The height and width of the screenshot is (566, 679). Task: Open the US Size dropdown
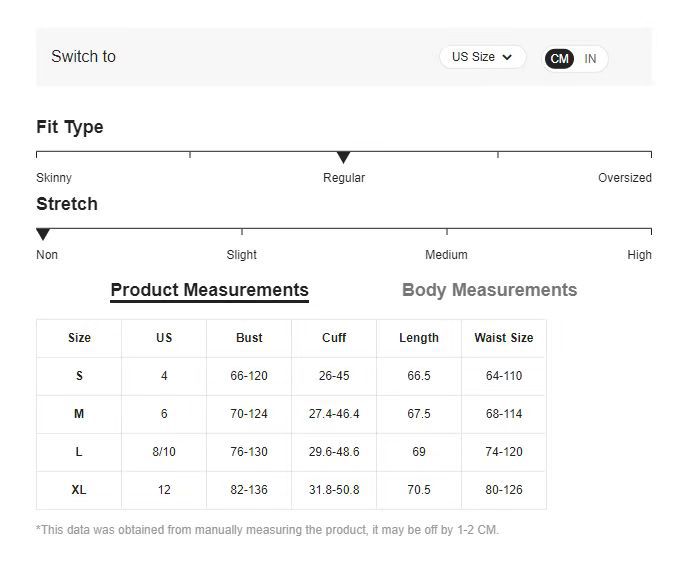click(x=481, y=57)
